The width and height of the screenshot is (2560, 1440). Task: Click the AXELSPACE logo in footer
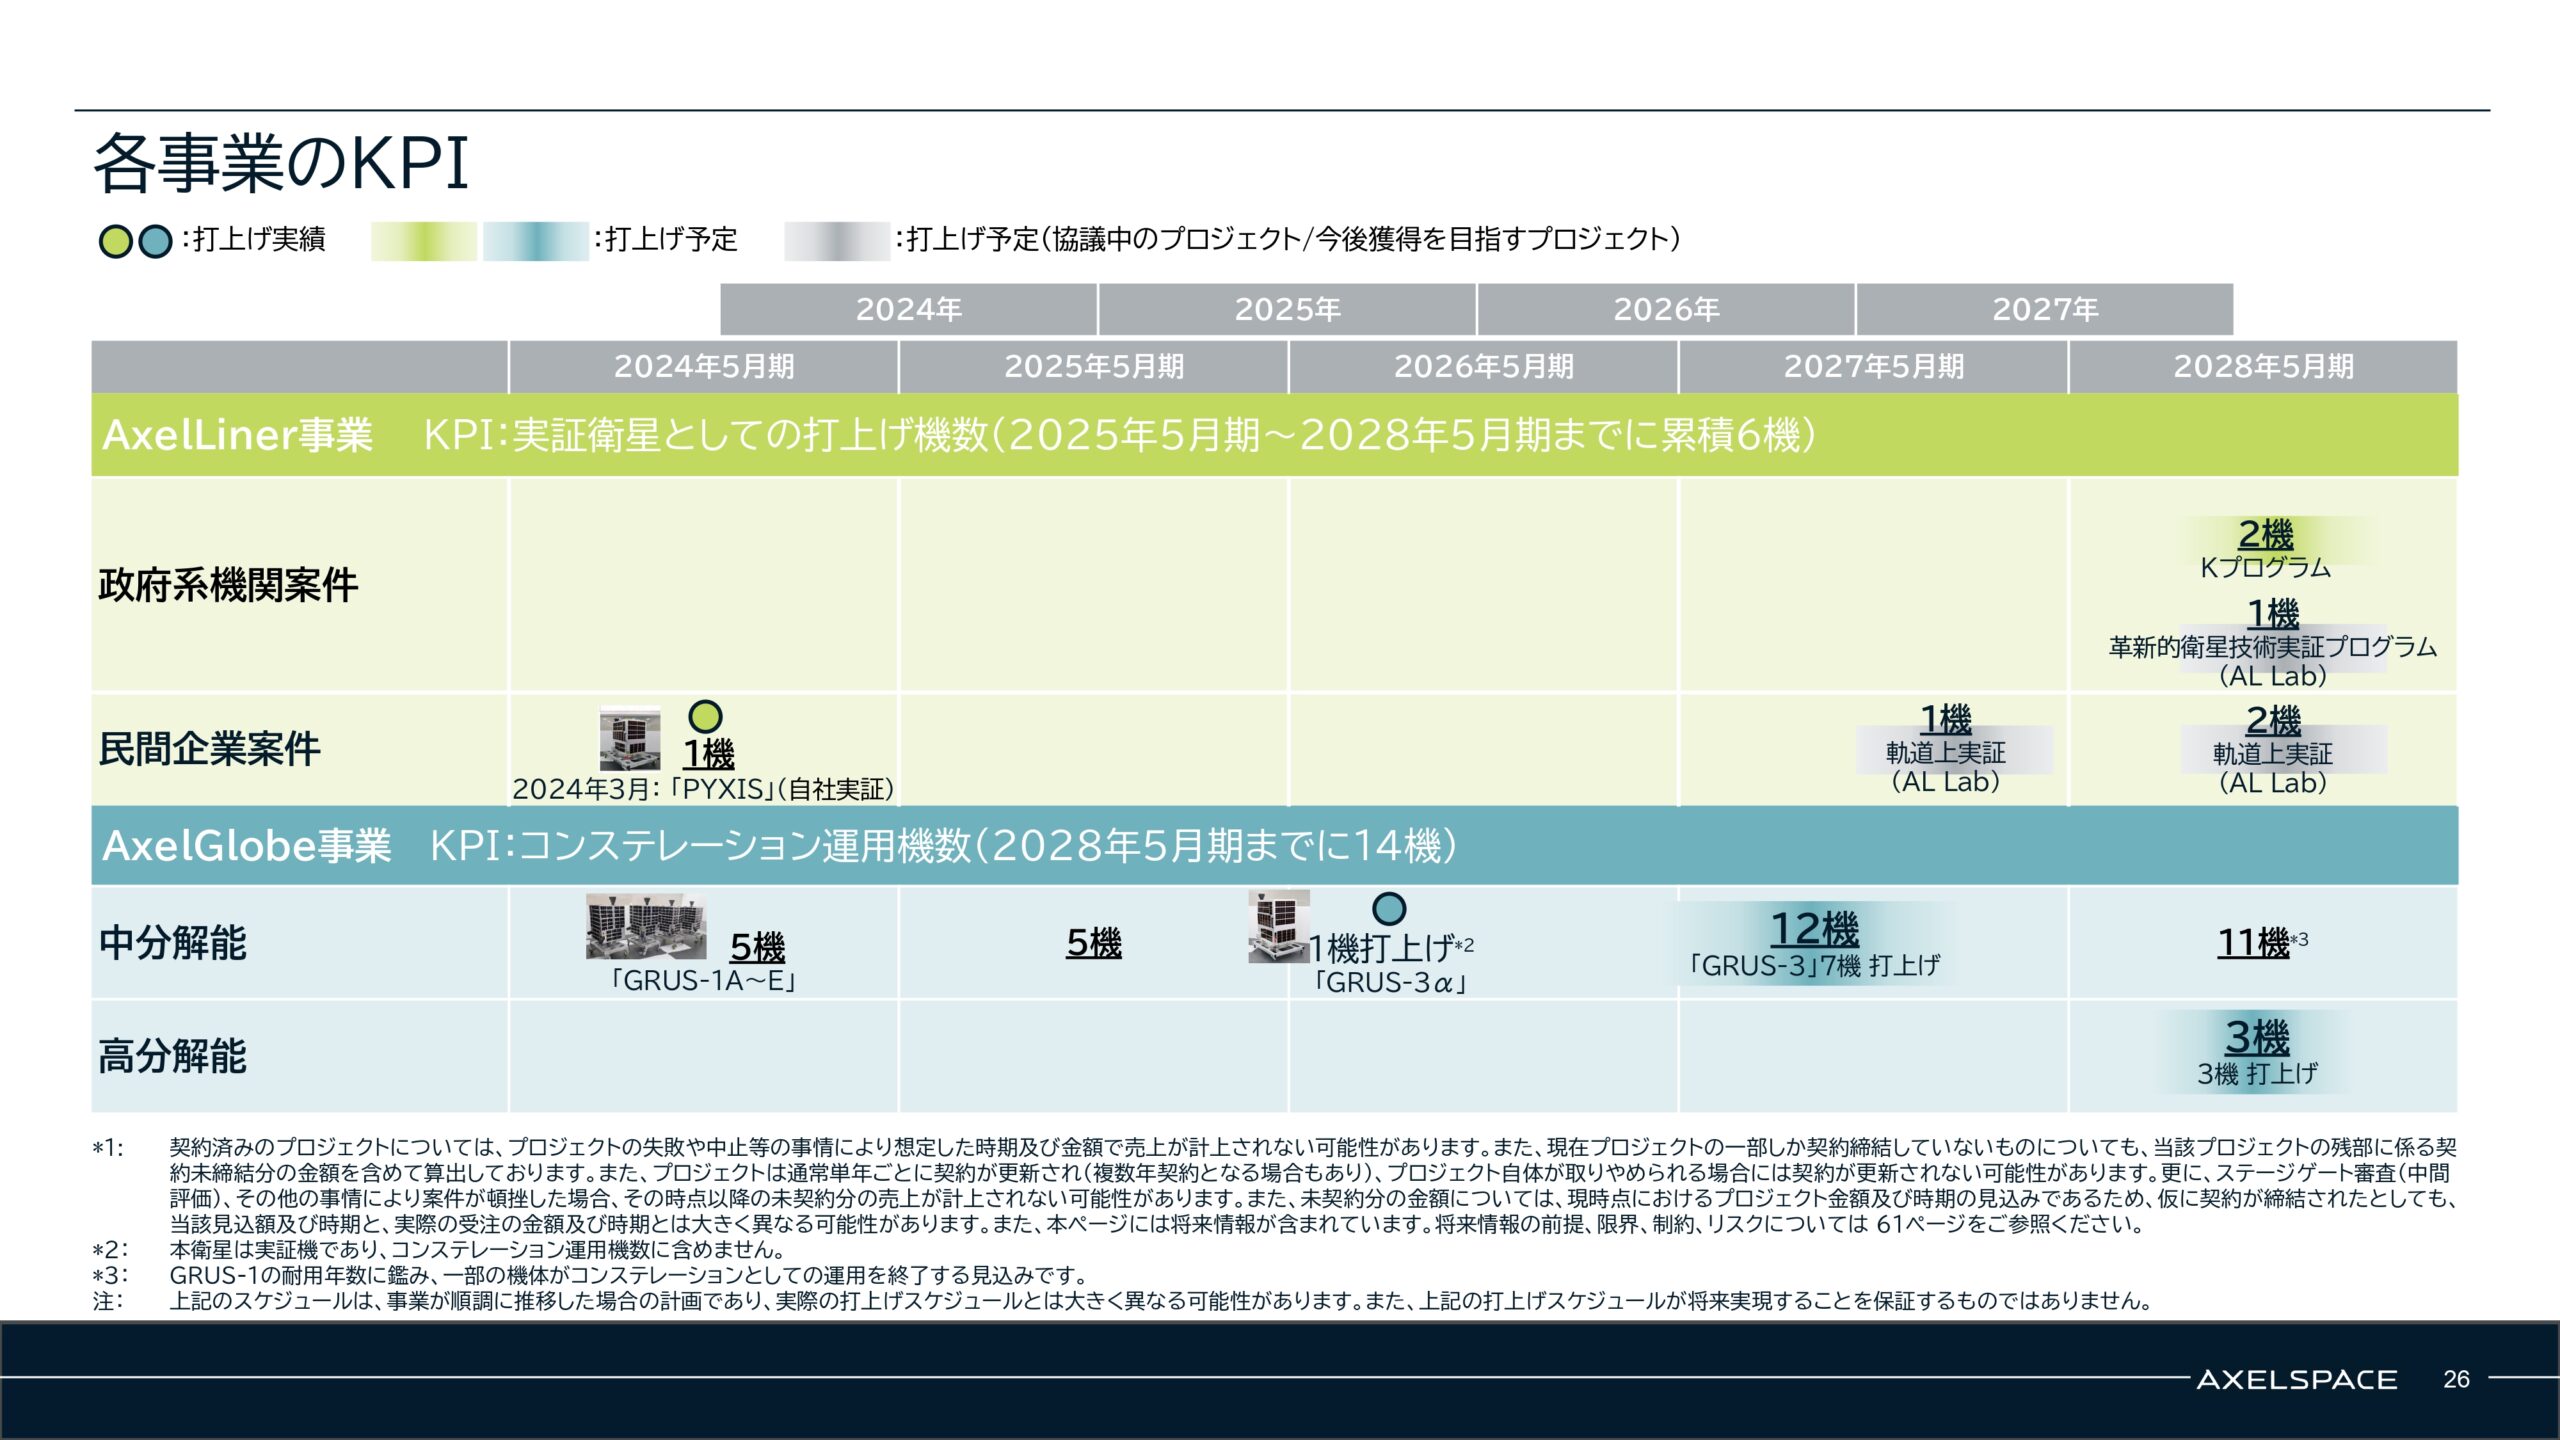click(2297, 1380)
